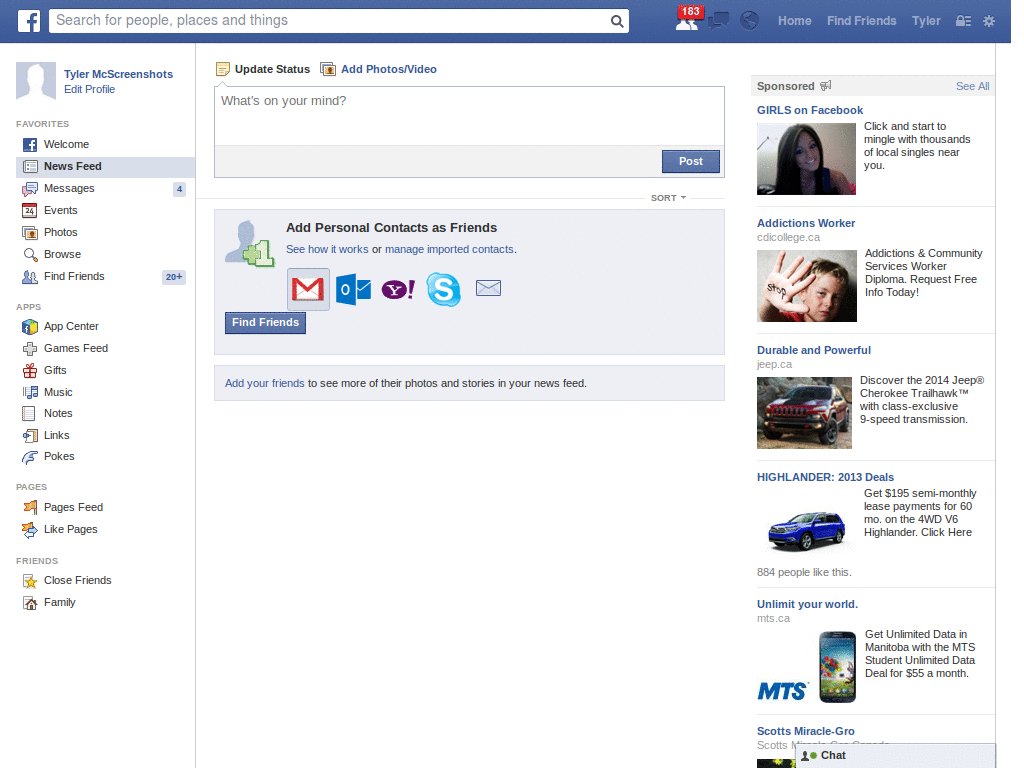
Task: Open Tyler McScreenshots profile name link
Action: [x=118, y=74]
